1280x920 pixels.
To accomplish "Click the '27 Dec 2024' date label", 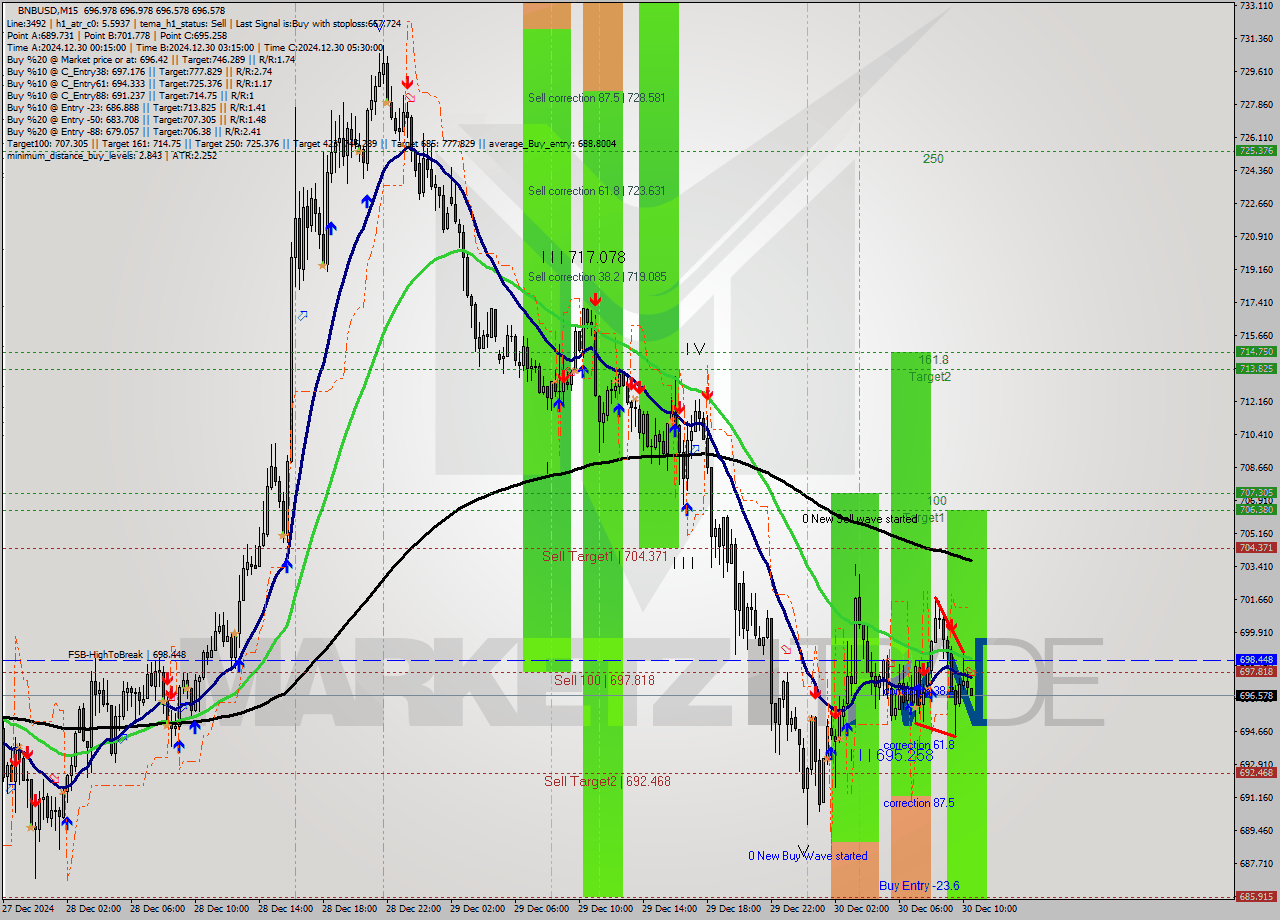I will coord(27,910).
